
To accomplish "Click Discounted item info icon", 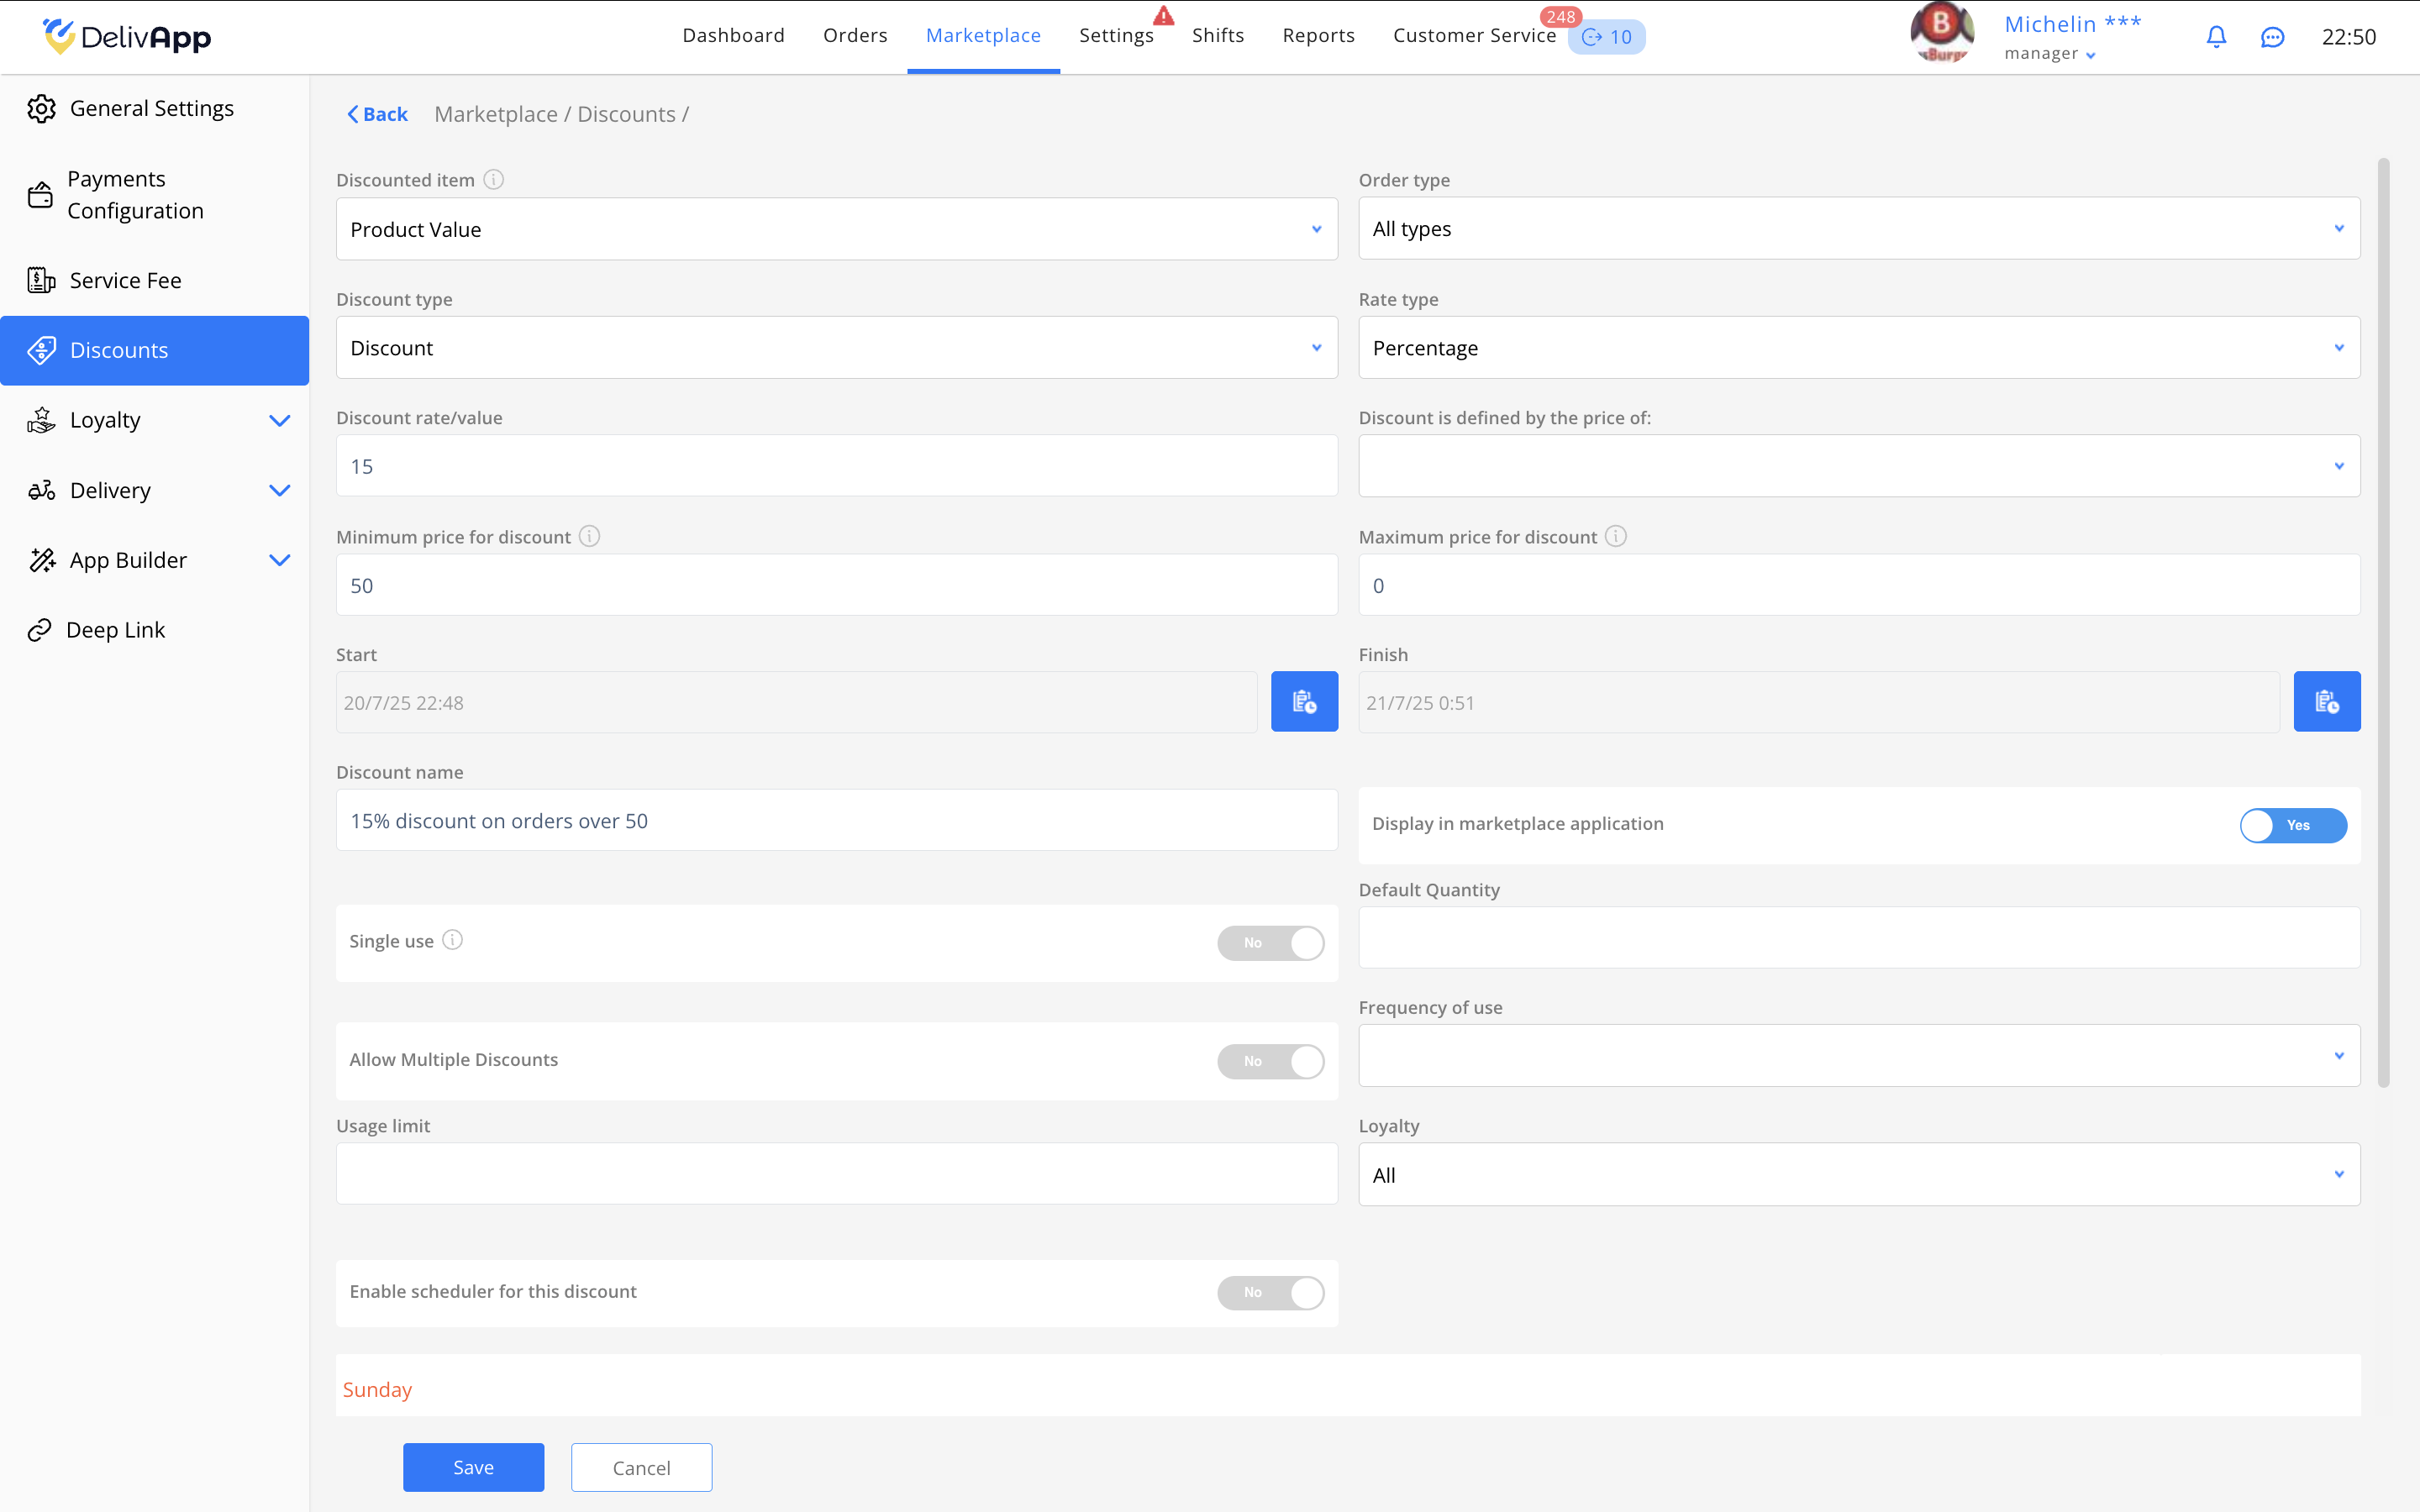I will 493,180.
